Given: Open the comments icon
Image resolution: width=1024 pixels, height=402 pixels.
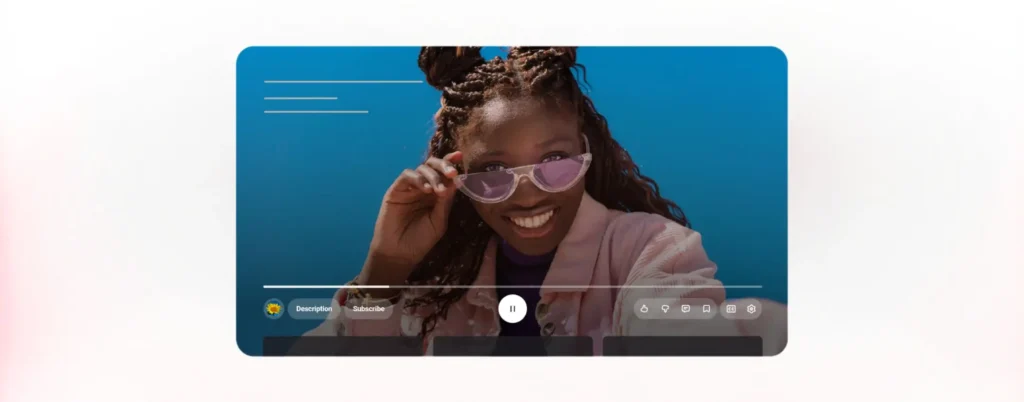Looking at the screenshot, I should tap(685, 309).
